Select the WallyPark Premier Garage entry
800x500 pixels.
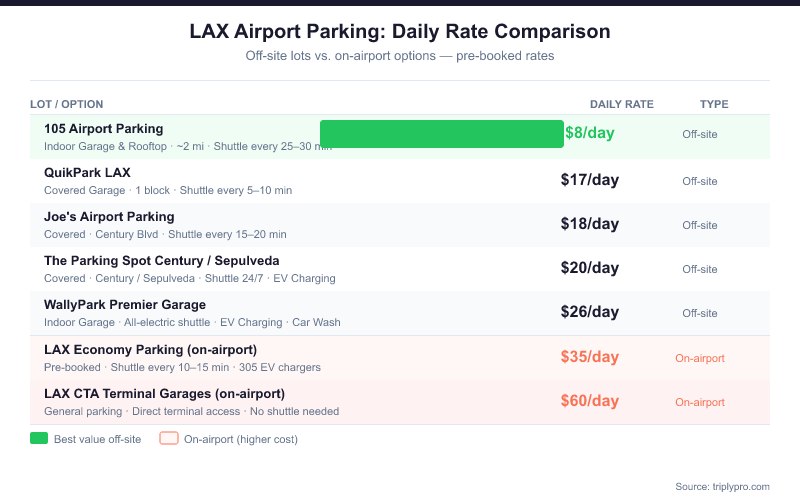click(x=125, y=305)
